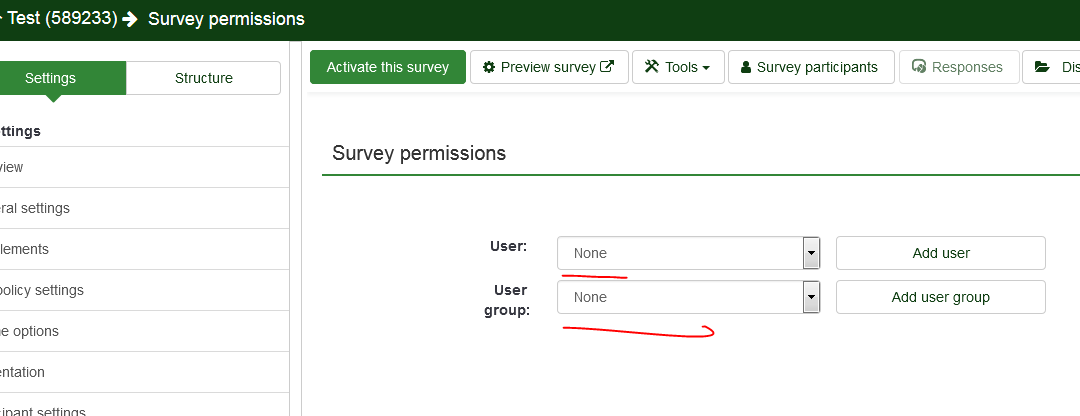Click the Responses icon in the toolbar
Screen dimensions: 1080x416
coord(918,67)
